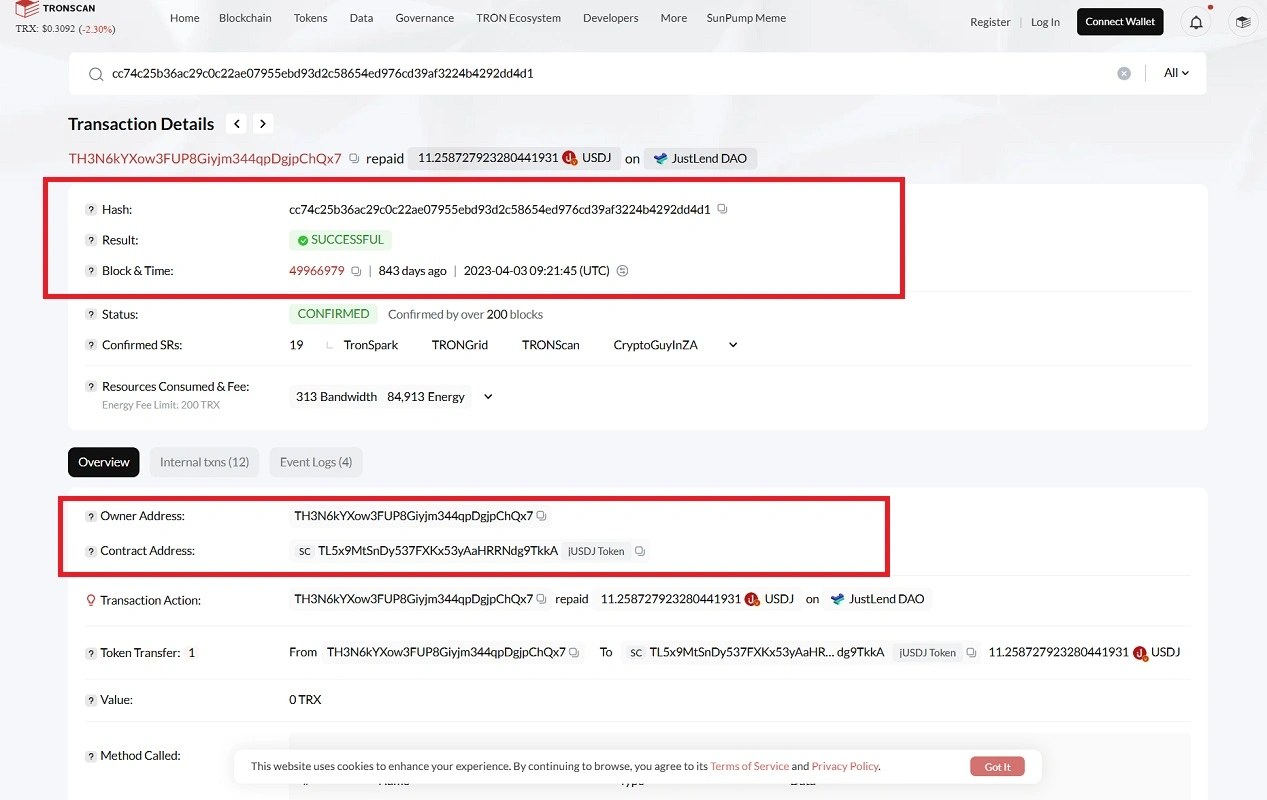Click the TronSpark super representative
Screen dimensions: 1267x800
(371, 345)
